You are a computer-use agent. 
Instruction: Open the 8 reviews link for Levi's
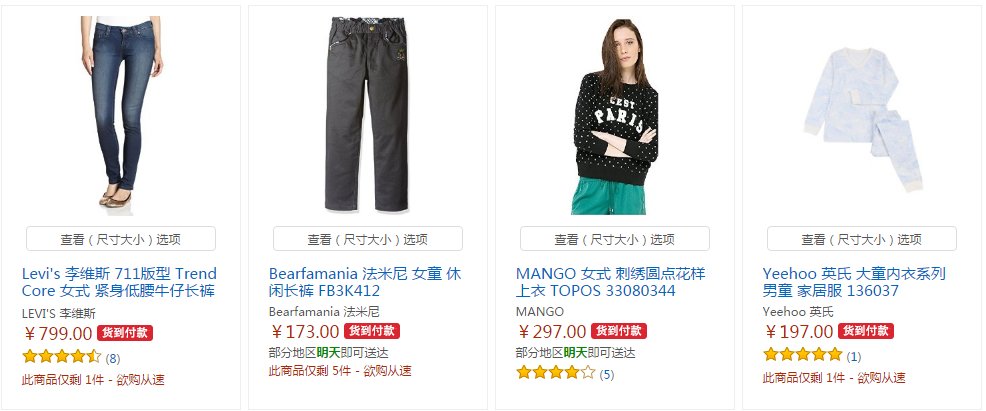point(113,358)
